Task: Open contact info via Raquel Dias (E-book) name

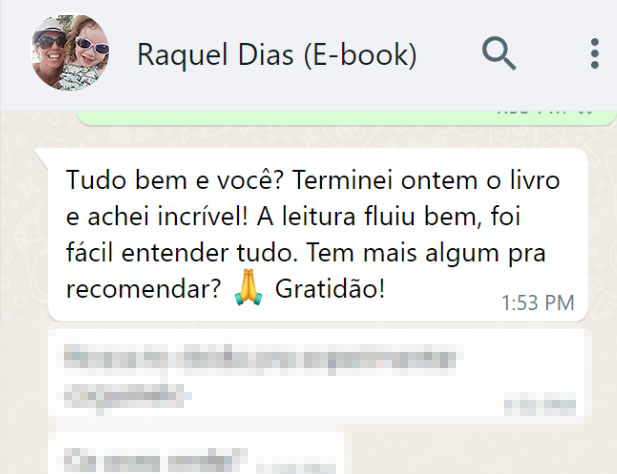Action: (x=277, y=55)
